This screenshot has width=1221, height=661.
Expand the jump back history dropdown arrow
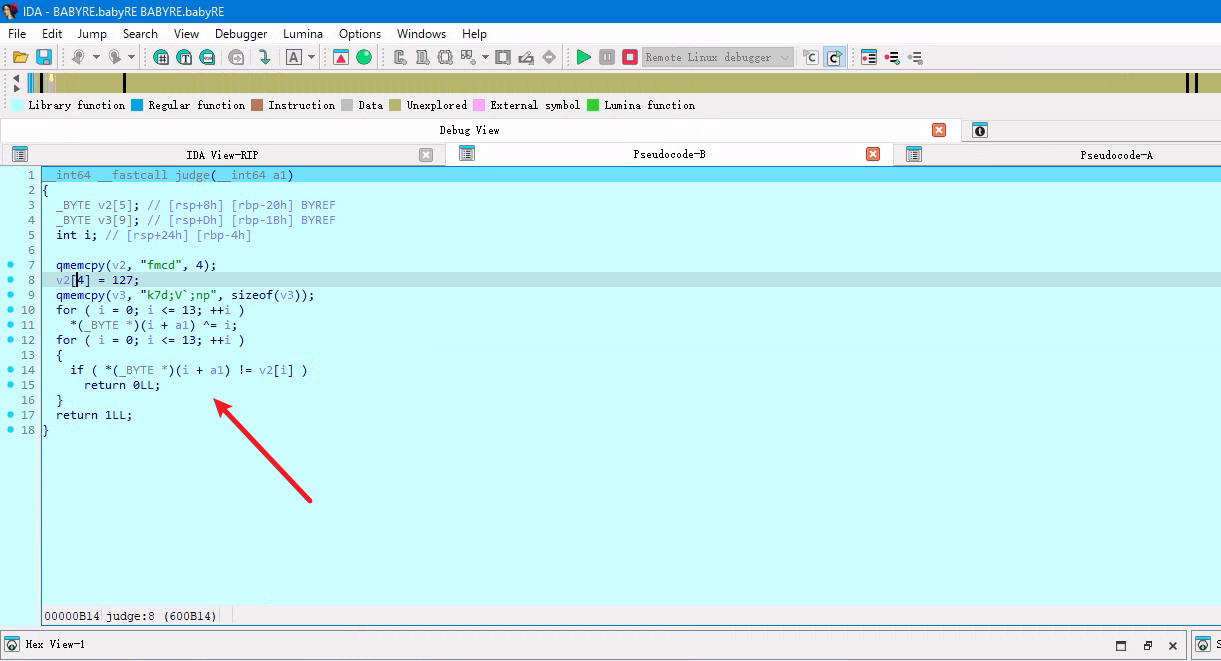click(96, 58)
